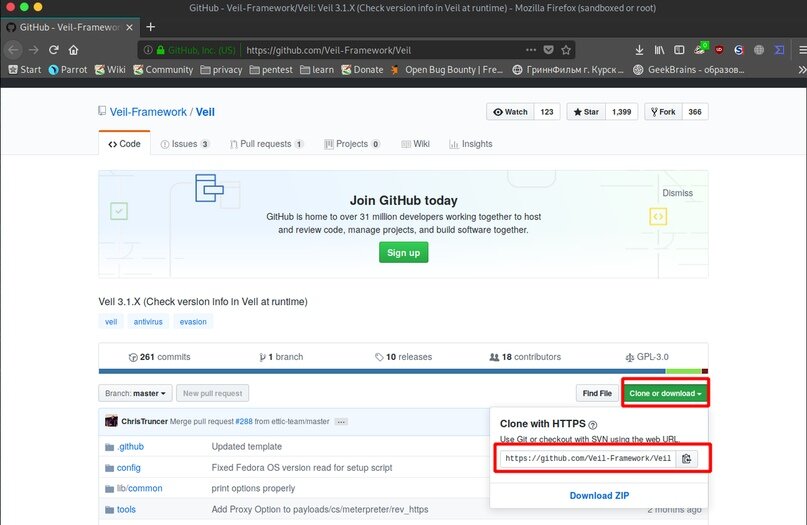Select the evasion topic tag
This screenshot has height=525, width=807.
point(193,322)
